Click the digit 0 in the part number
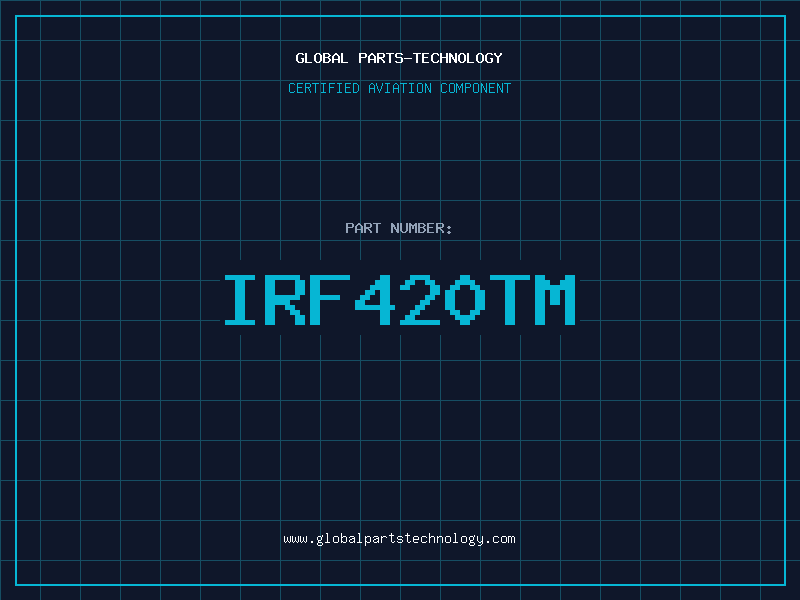Viewport: 800px width, 600px height. click(x=466, y=300)
